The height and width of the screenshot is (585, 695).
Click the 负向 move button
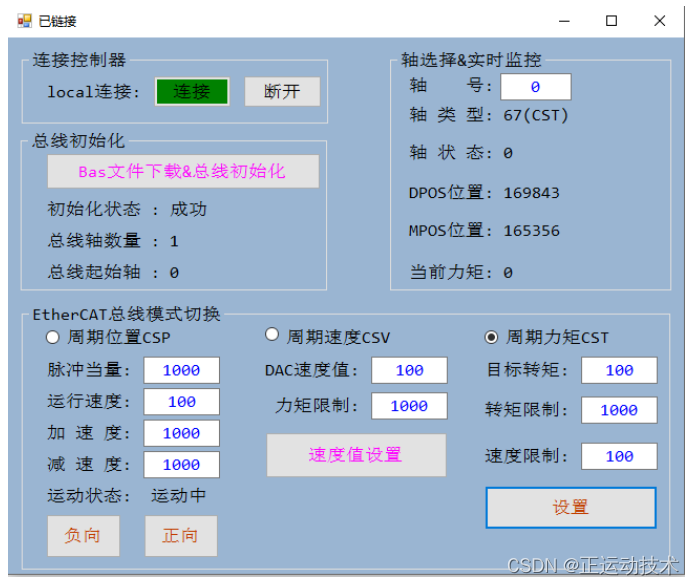click(x=83, y=536)
